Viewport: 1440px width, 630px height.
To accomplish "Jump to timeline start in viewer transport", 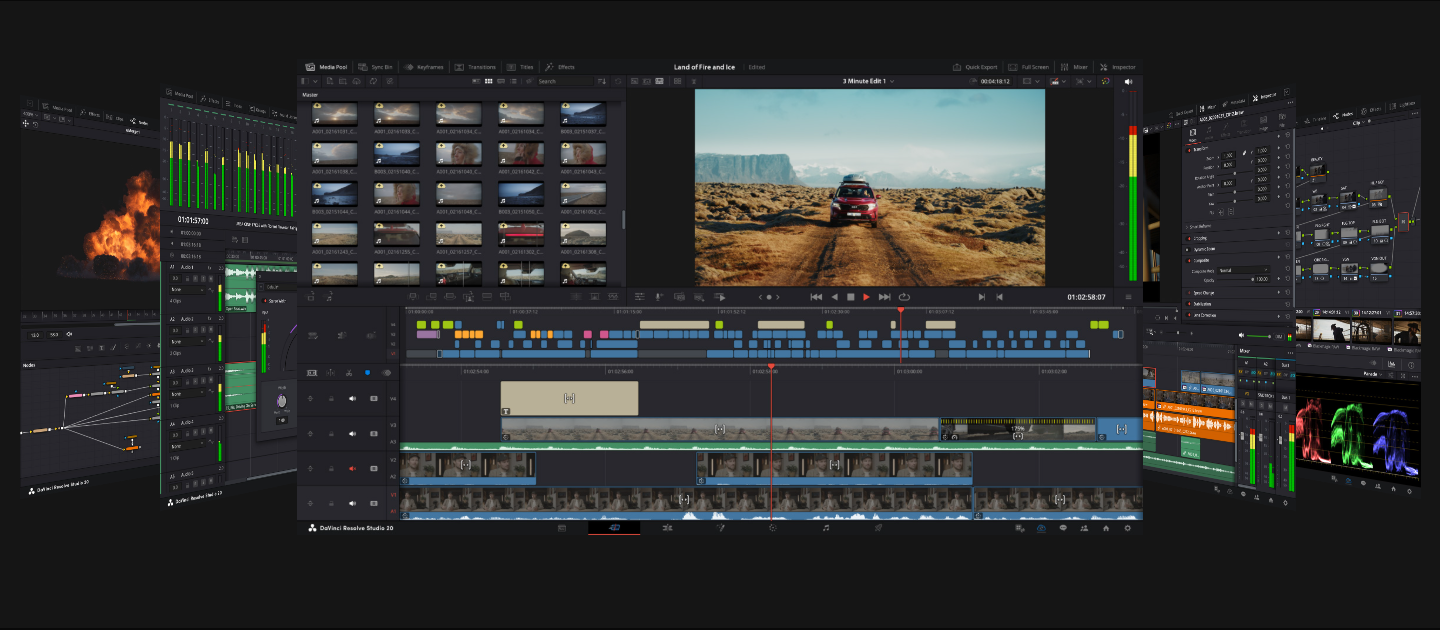I will click(816, 297).
